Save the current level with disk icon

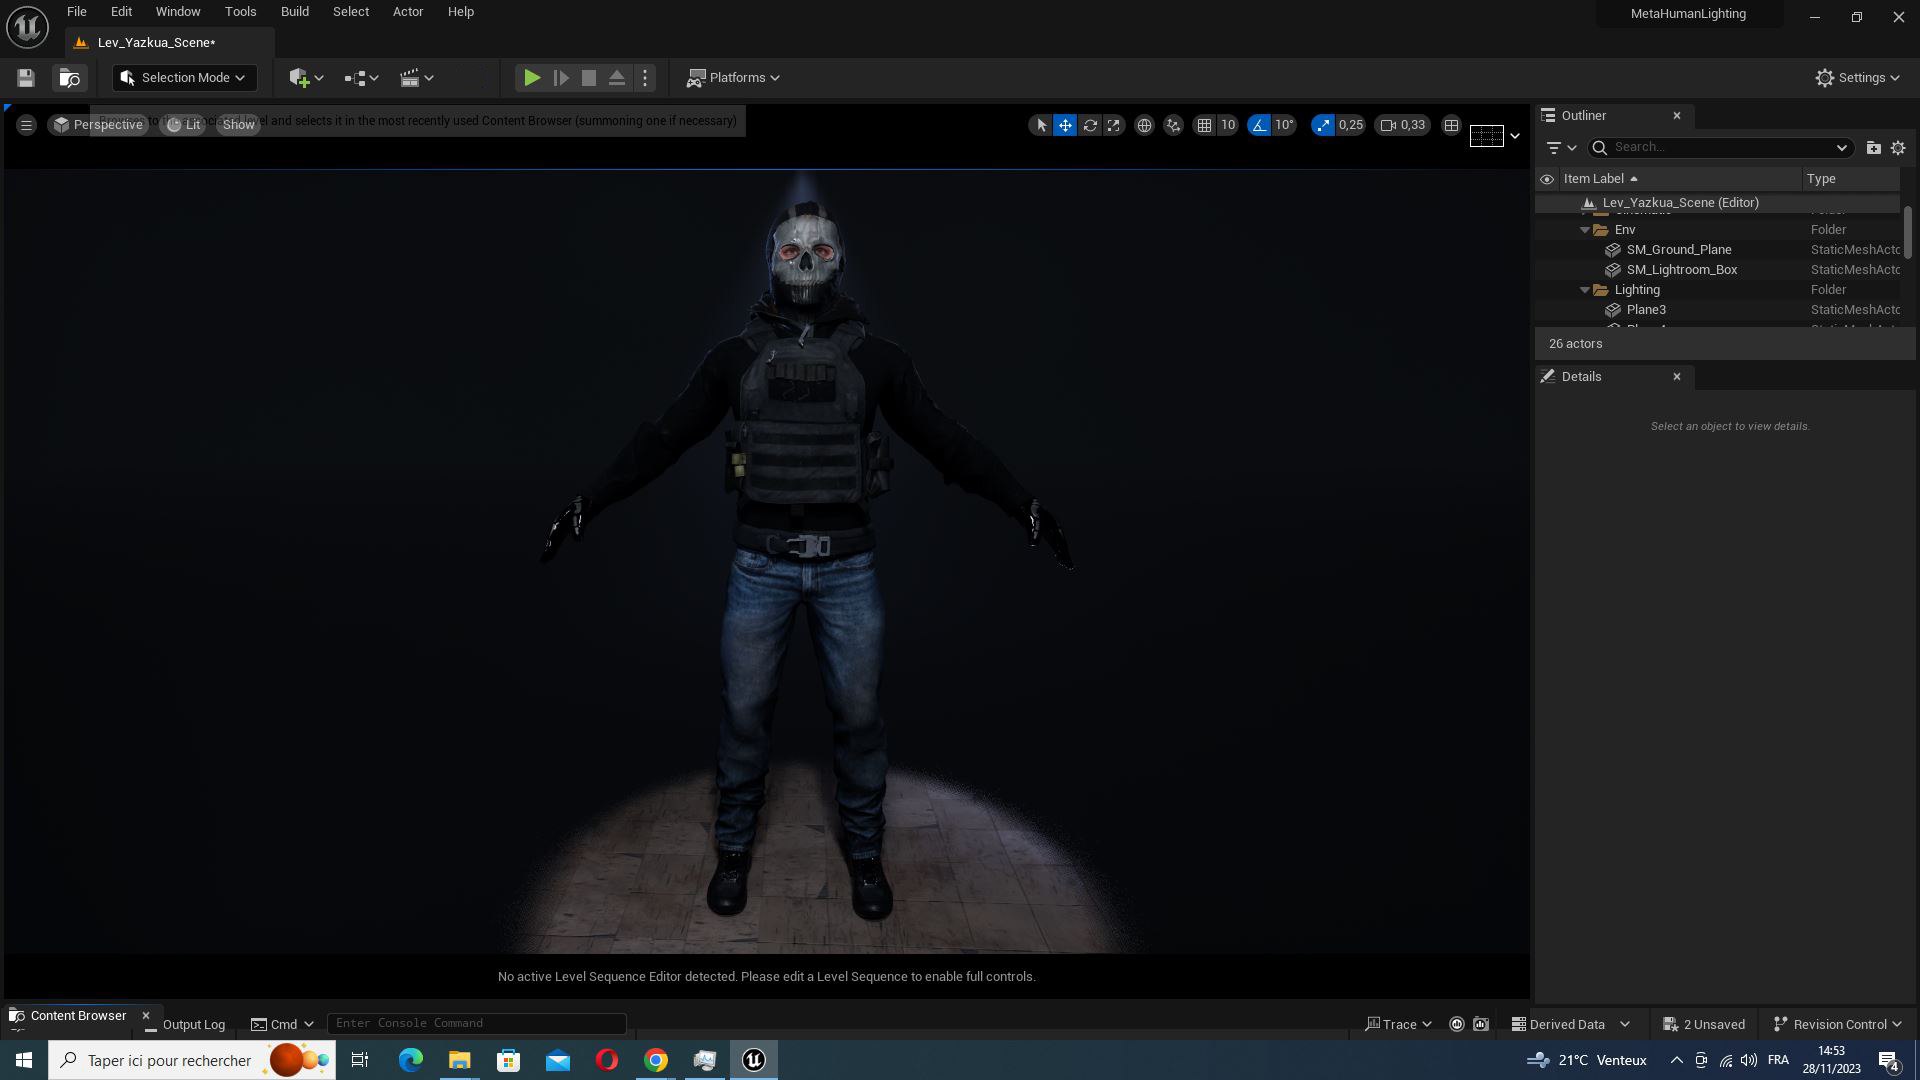pyautogui.click(x=26, y=78)
